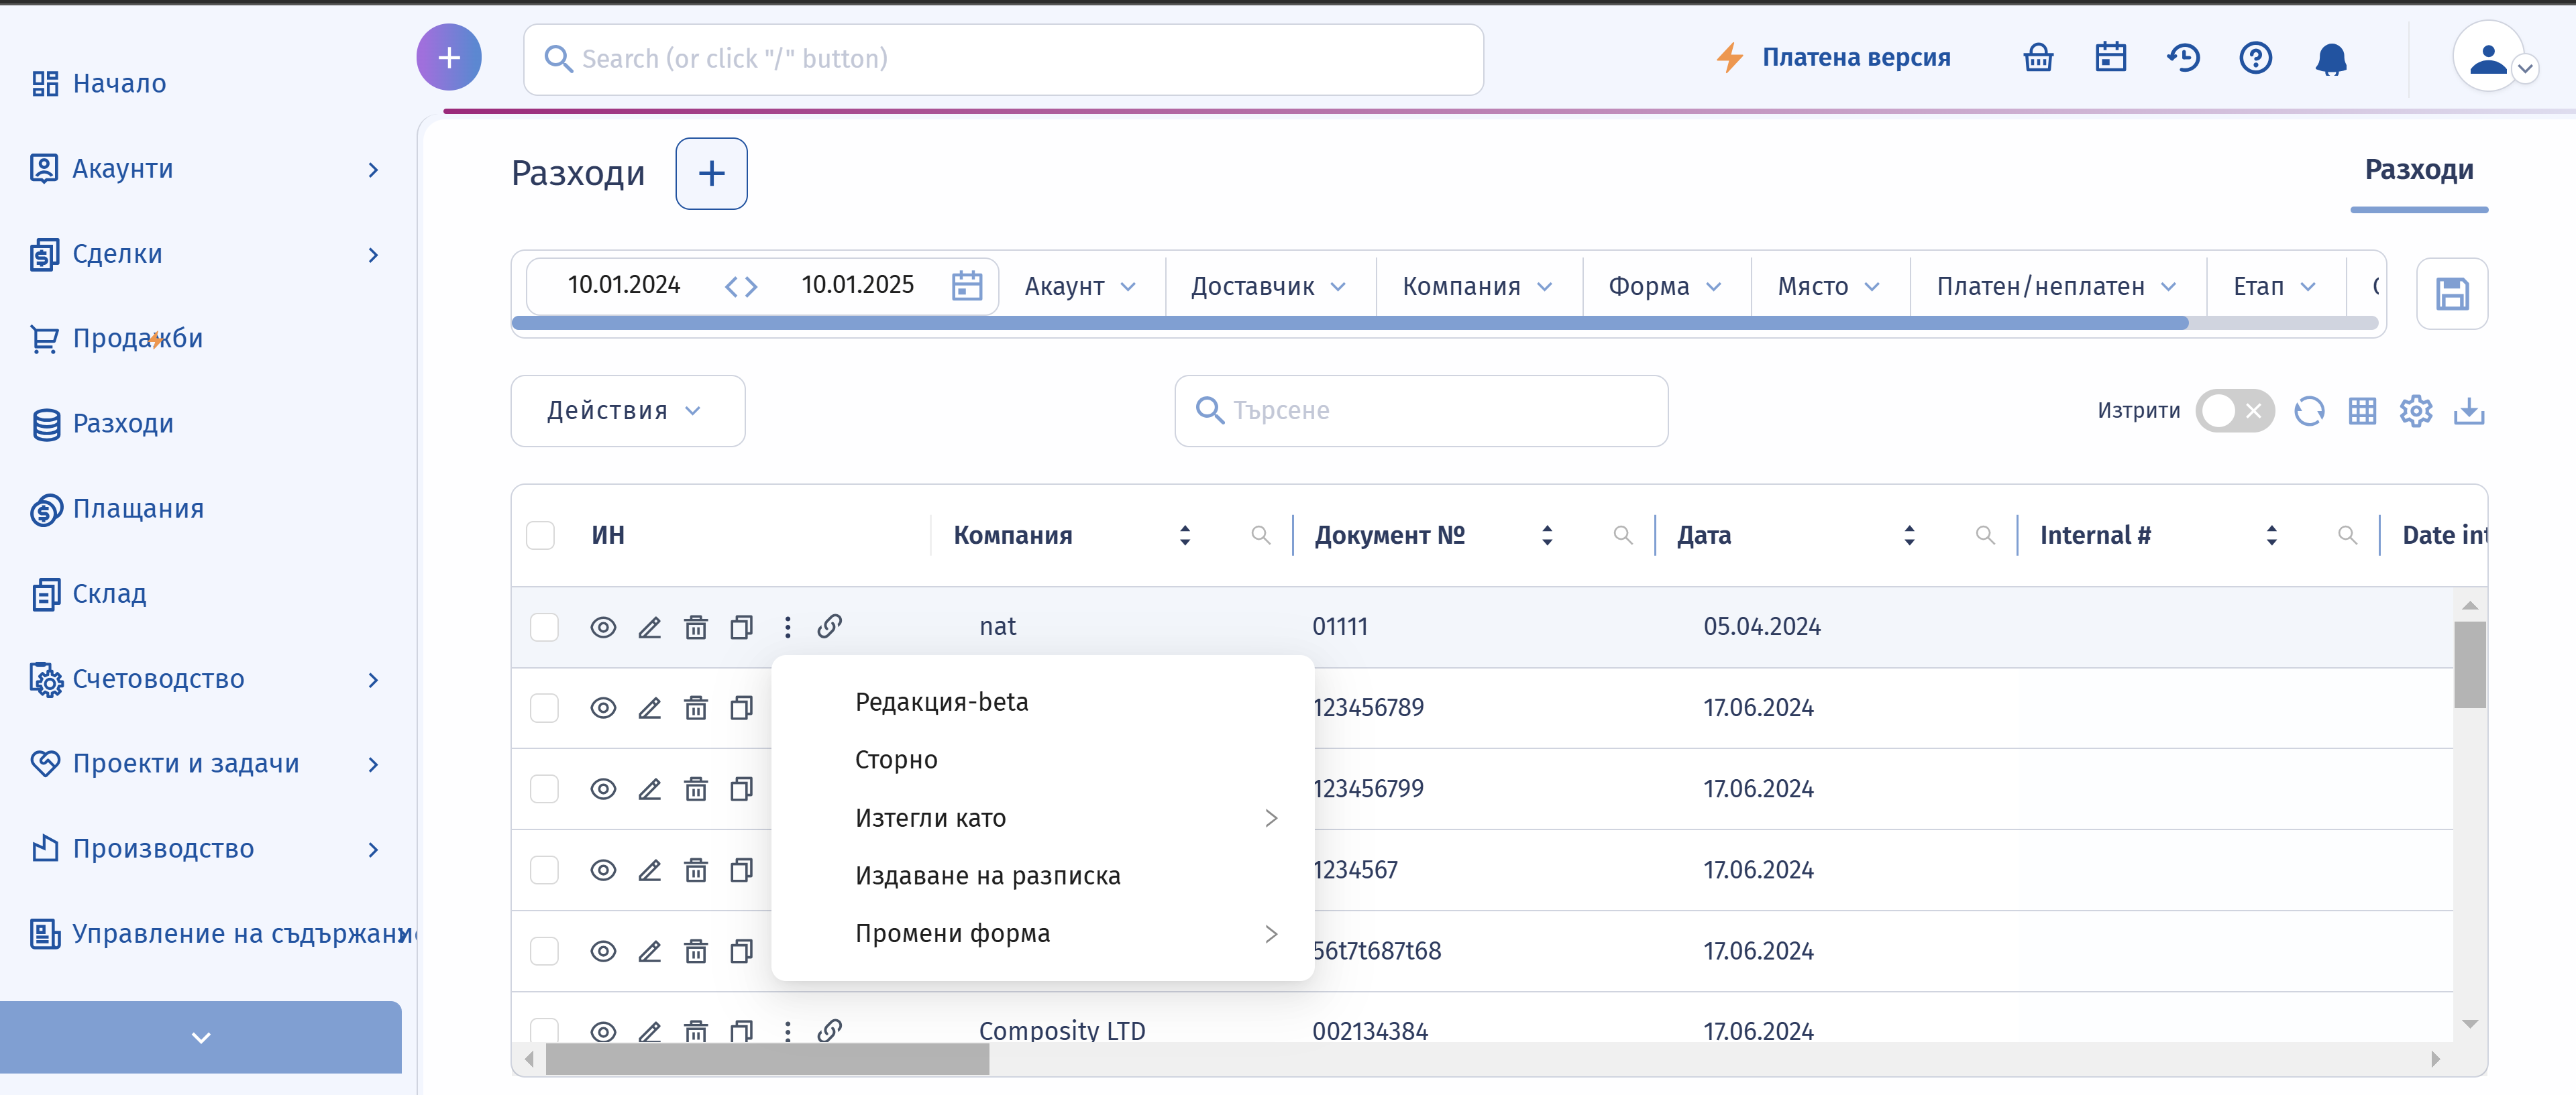Click the purple plus quick-add button
Image resolution: width=2576 pixels, height=1095 pixels.
pyautogui.click(x=449, y=57)
